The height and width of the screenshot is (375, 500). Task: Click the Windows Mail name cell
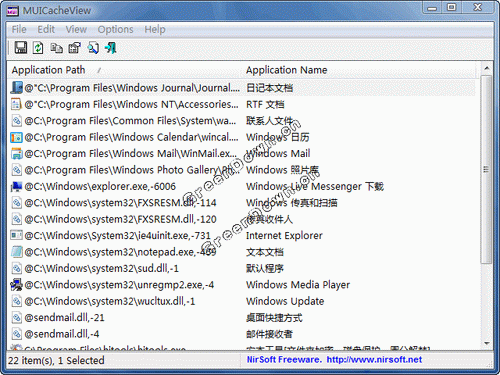[278, 153]
